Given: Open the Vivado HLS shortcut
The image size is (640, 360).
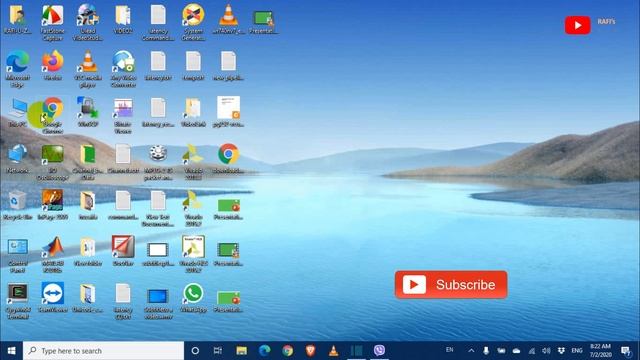Looking at the screenshot, I should click(x=193, y=254).
